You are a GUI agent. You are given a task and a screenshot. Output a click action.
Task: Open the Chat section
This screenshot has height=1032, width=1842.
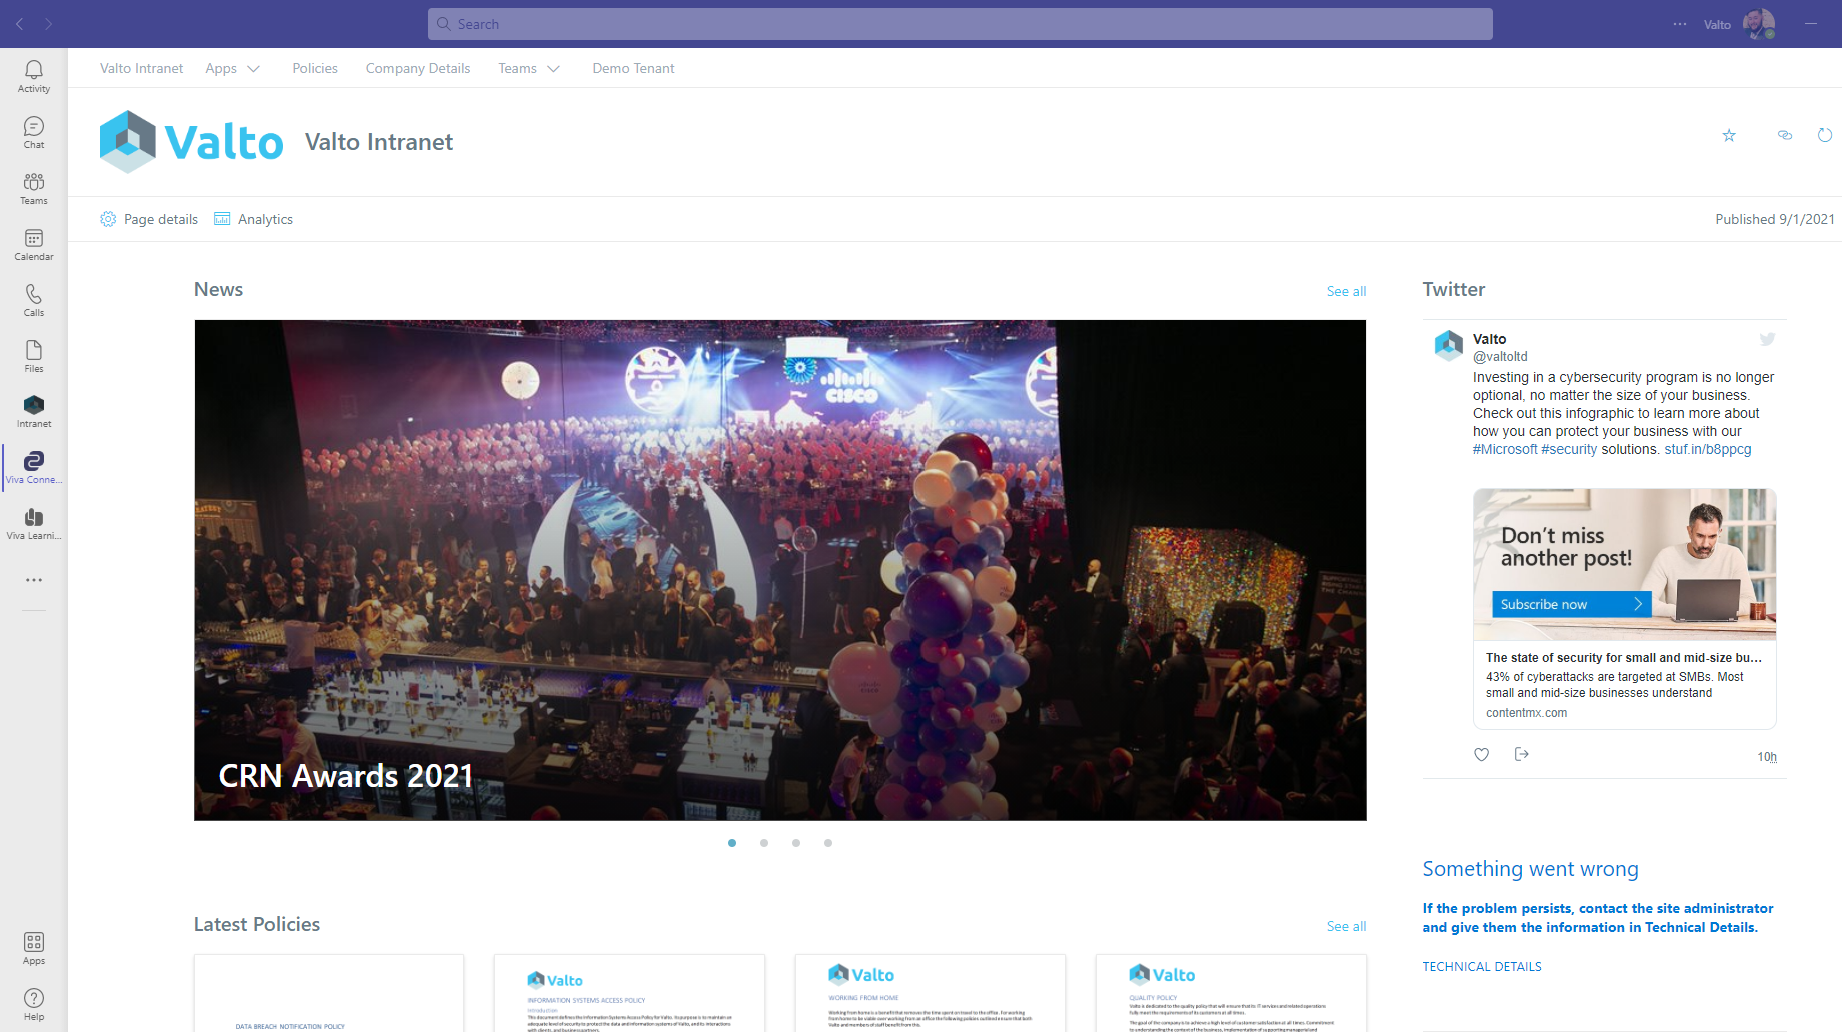[x=33, y=132]
